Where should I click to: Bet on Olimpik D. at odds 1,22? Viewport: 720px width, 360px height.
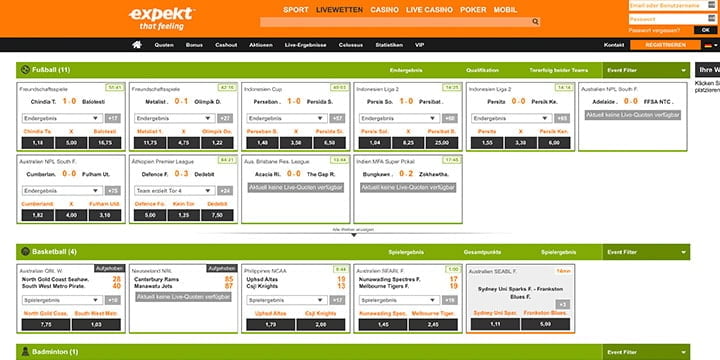(x=217, y=143)
